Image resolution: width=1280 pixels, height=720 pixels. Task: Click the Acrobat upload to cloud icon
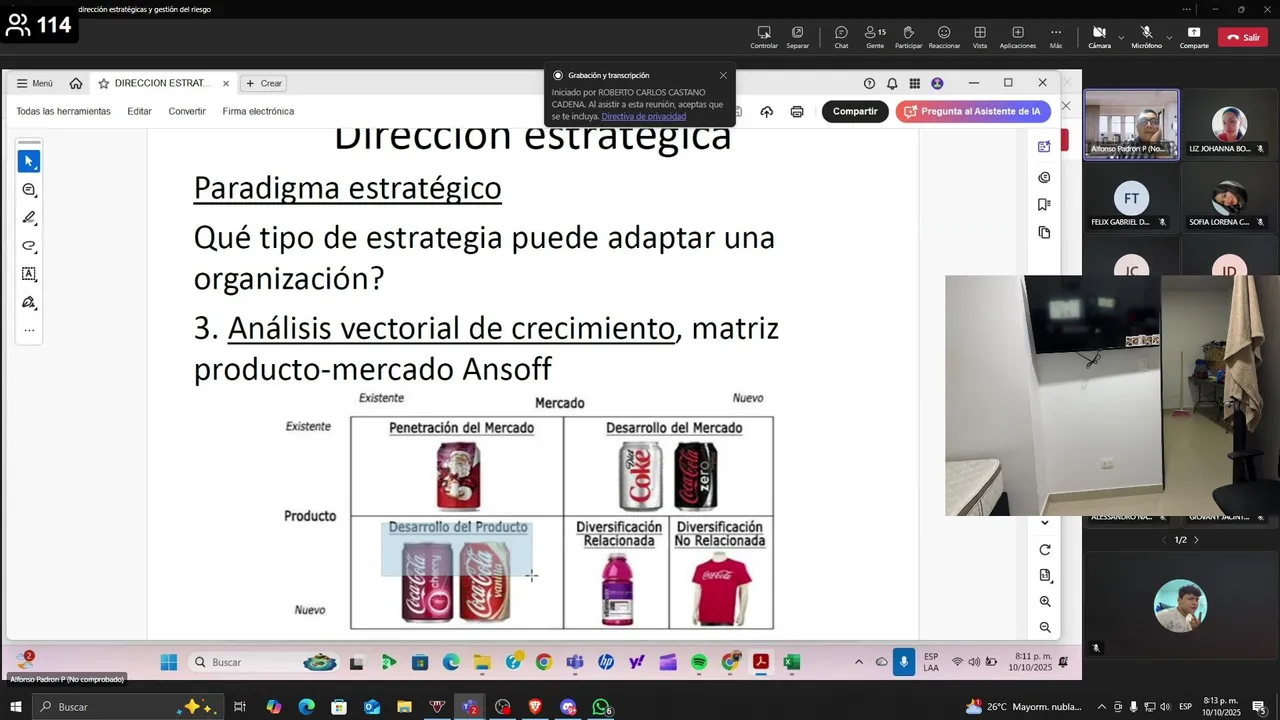(x=767, y=112)
